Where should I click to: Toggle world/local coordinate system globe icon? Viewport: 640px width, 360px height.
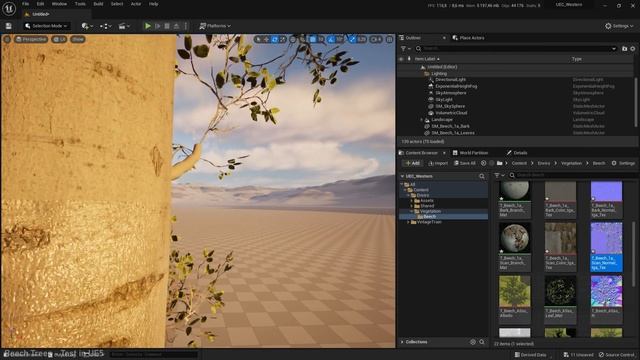293,40
